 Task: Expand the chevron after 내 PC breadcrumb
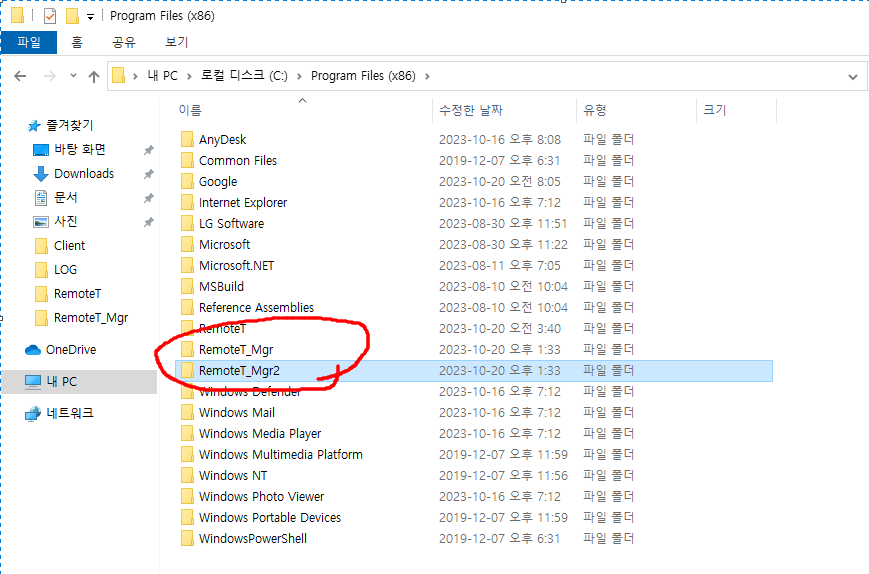[189, 76]
